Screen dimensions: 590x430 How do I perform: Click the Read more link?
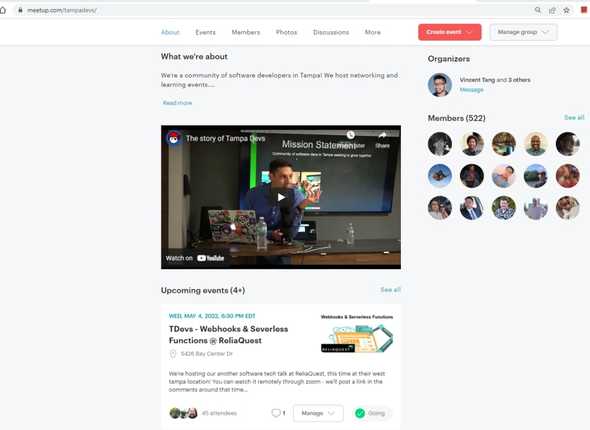[177, 103]
